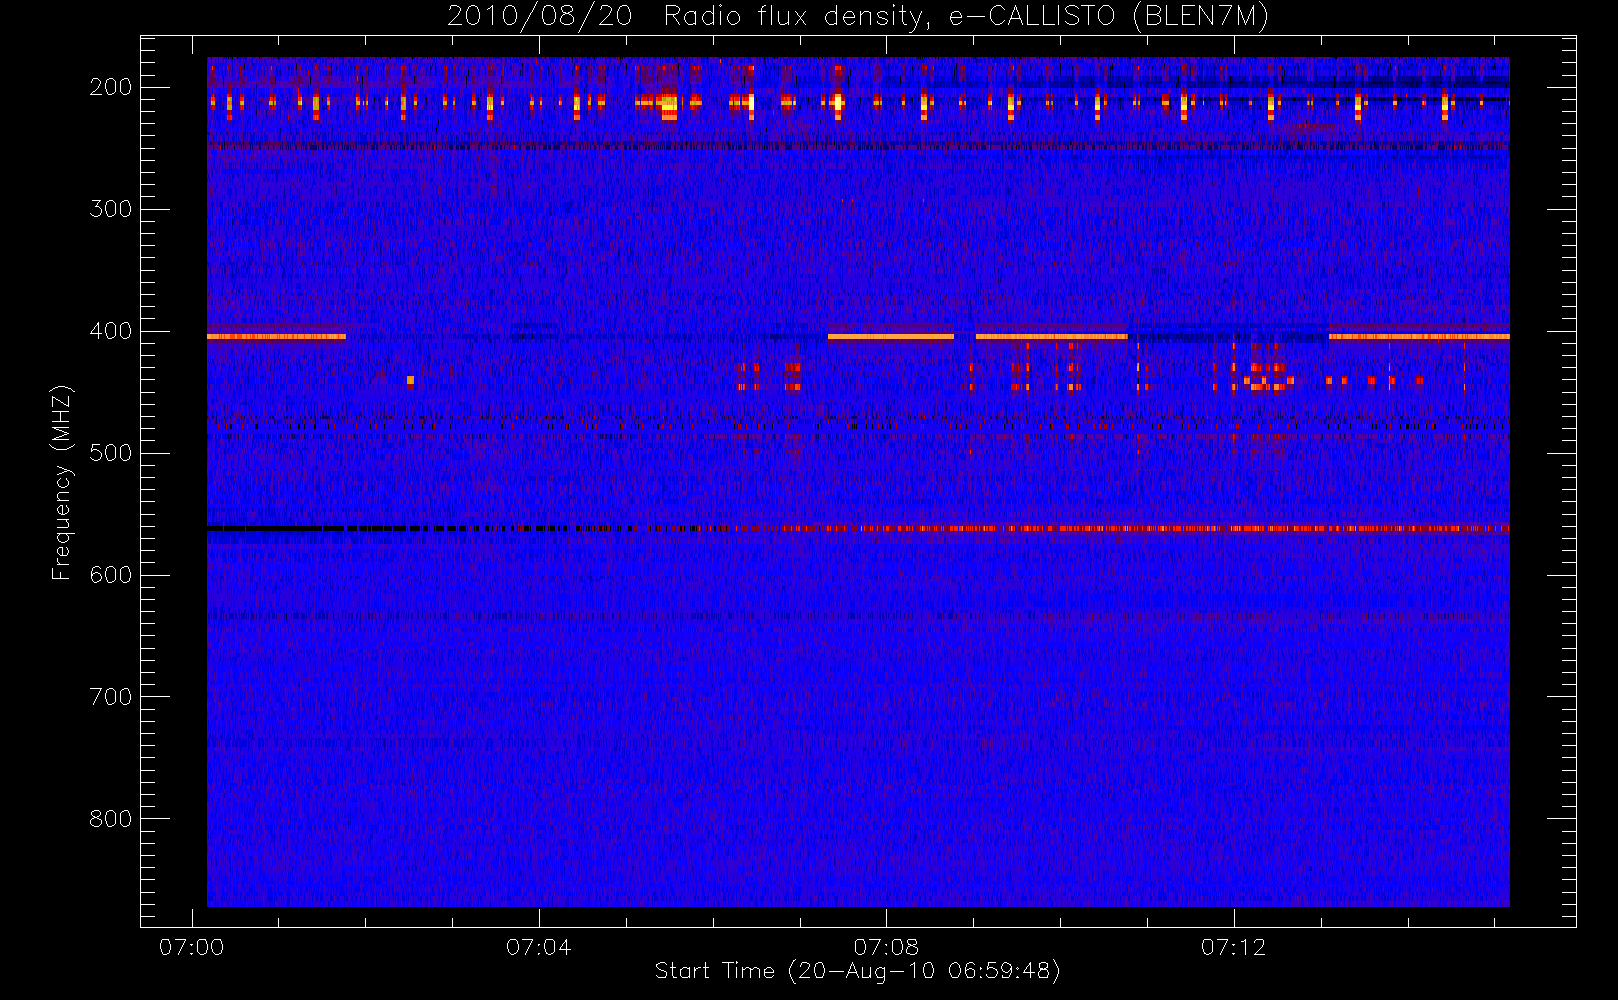1618x1000 pixels.
Task: Select the Frequency (MHZ) axis label
Action: click(62, 482)
